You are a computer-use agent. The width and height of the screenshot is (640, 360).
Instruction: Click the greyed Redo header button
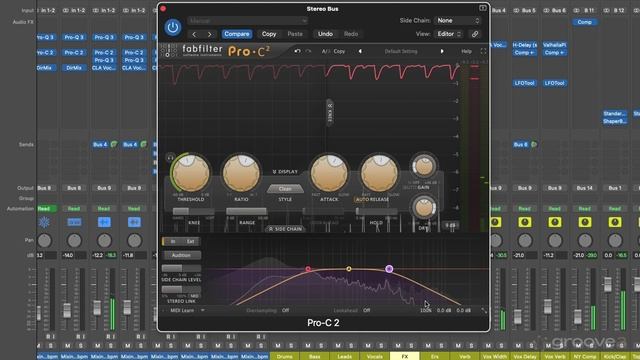pos(351,34)
